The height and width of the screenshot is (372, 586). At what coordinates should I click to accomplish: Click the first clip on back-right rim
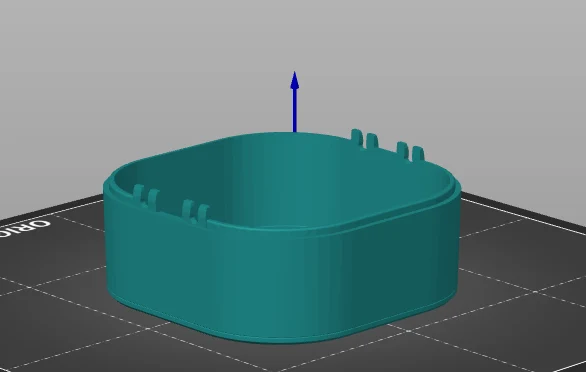357,137
